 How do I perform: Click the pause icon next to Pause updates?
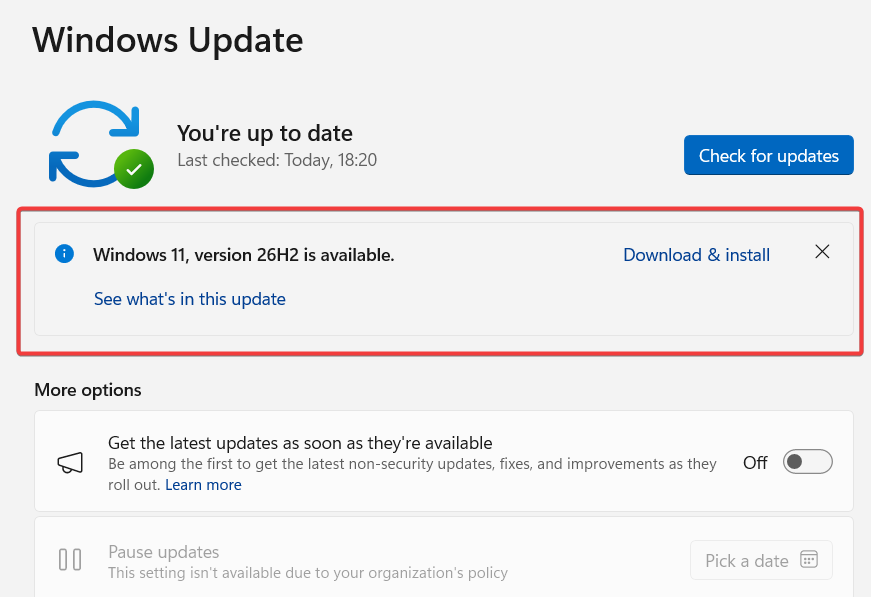(70, 559)
